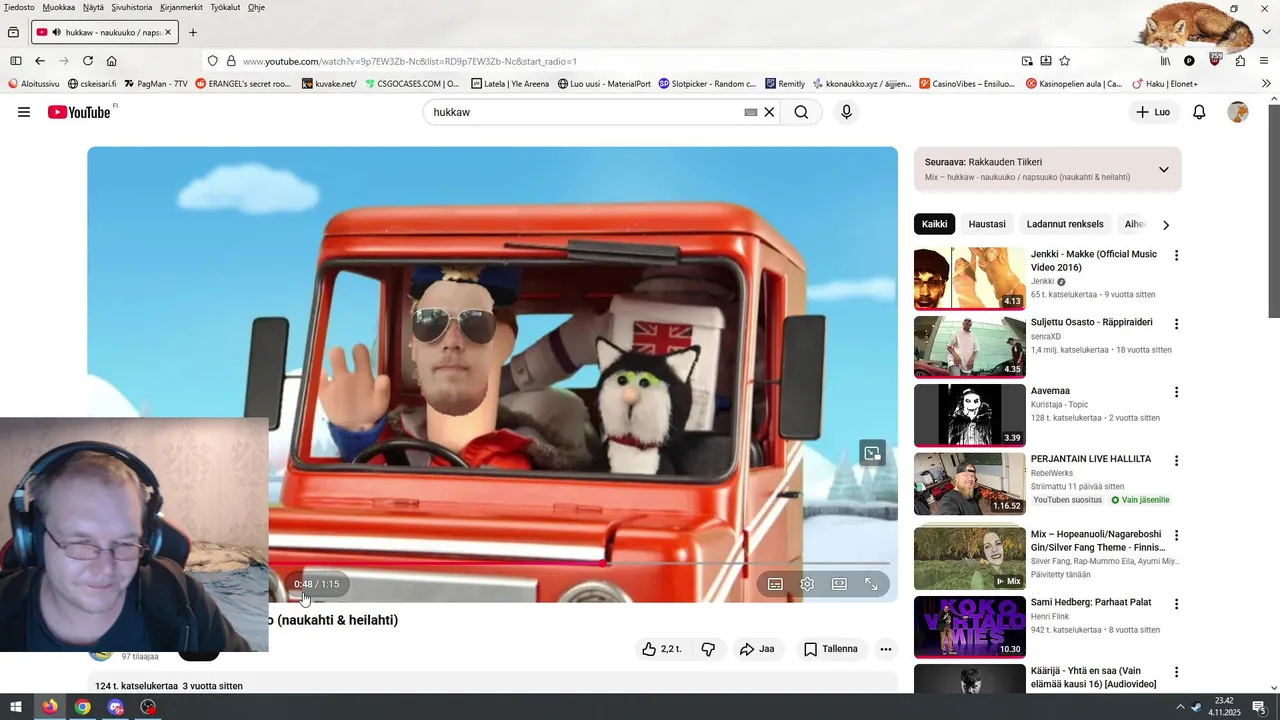Open a new browser tab
The image size is (1280, 720).
pos(193,32)
